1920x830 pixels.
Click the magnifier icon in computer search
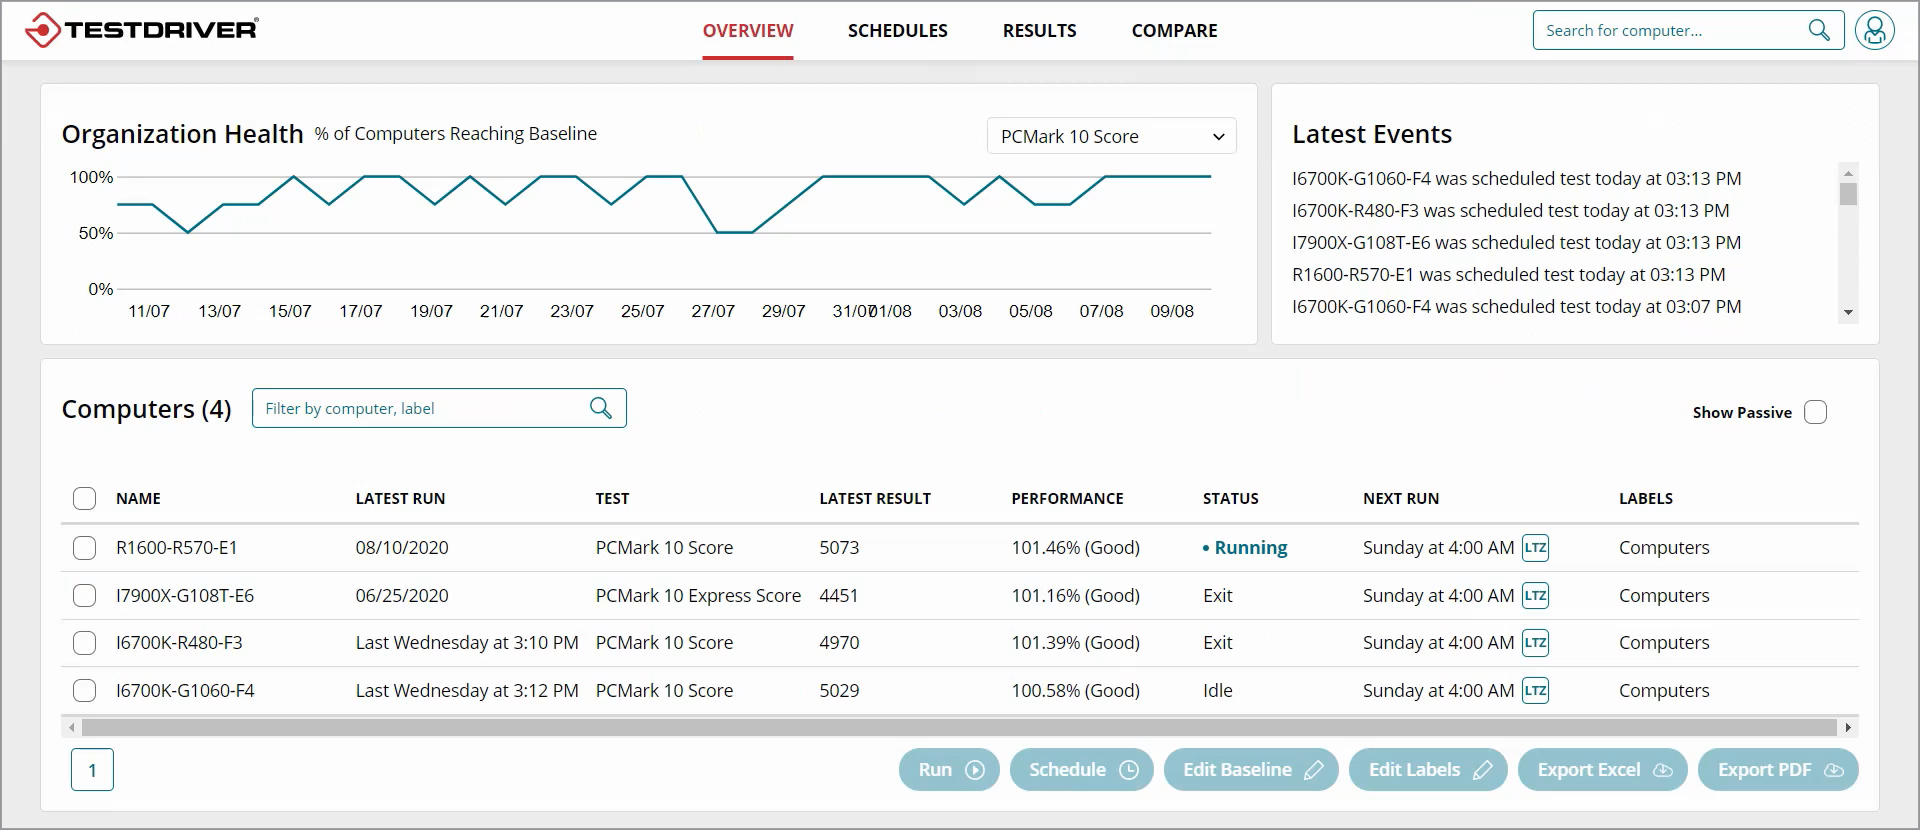click(x=1819, y=30)
